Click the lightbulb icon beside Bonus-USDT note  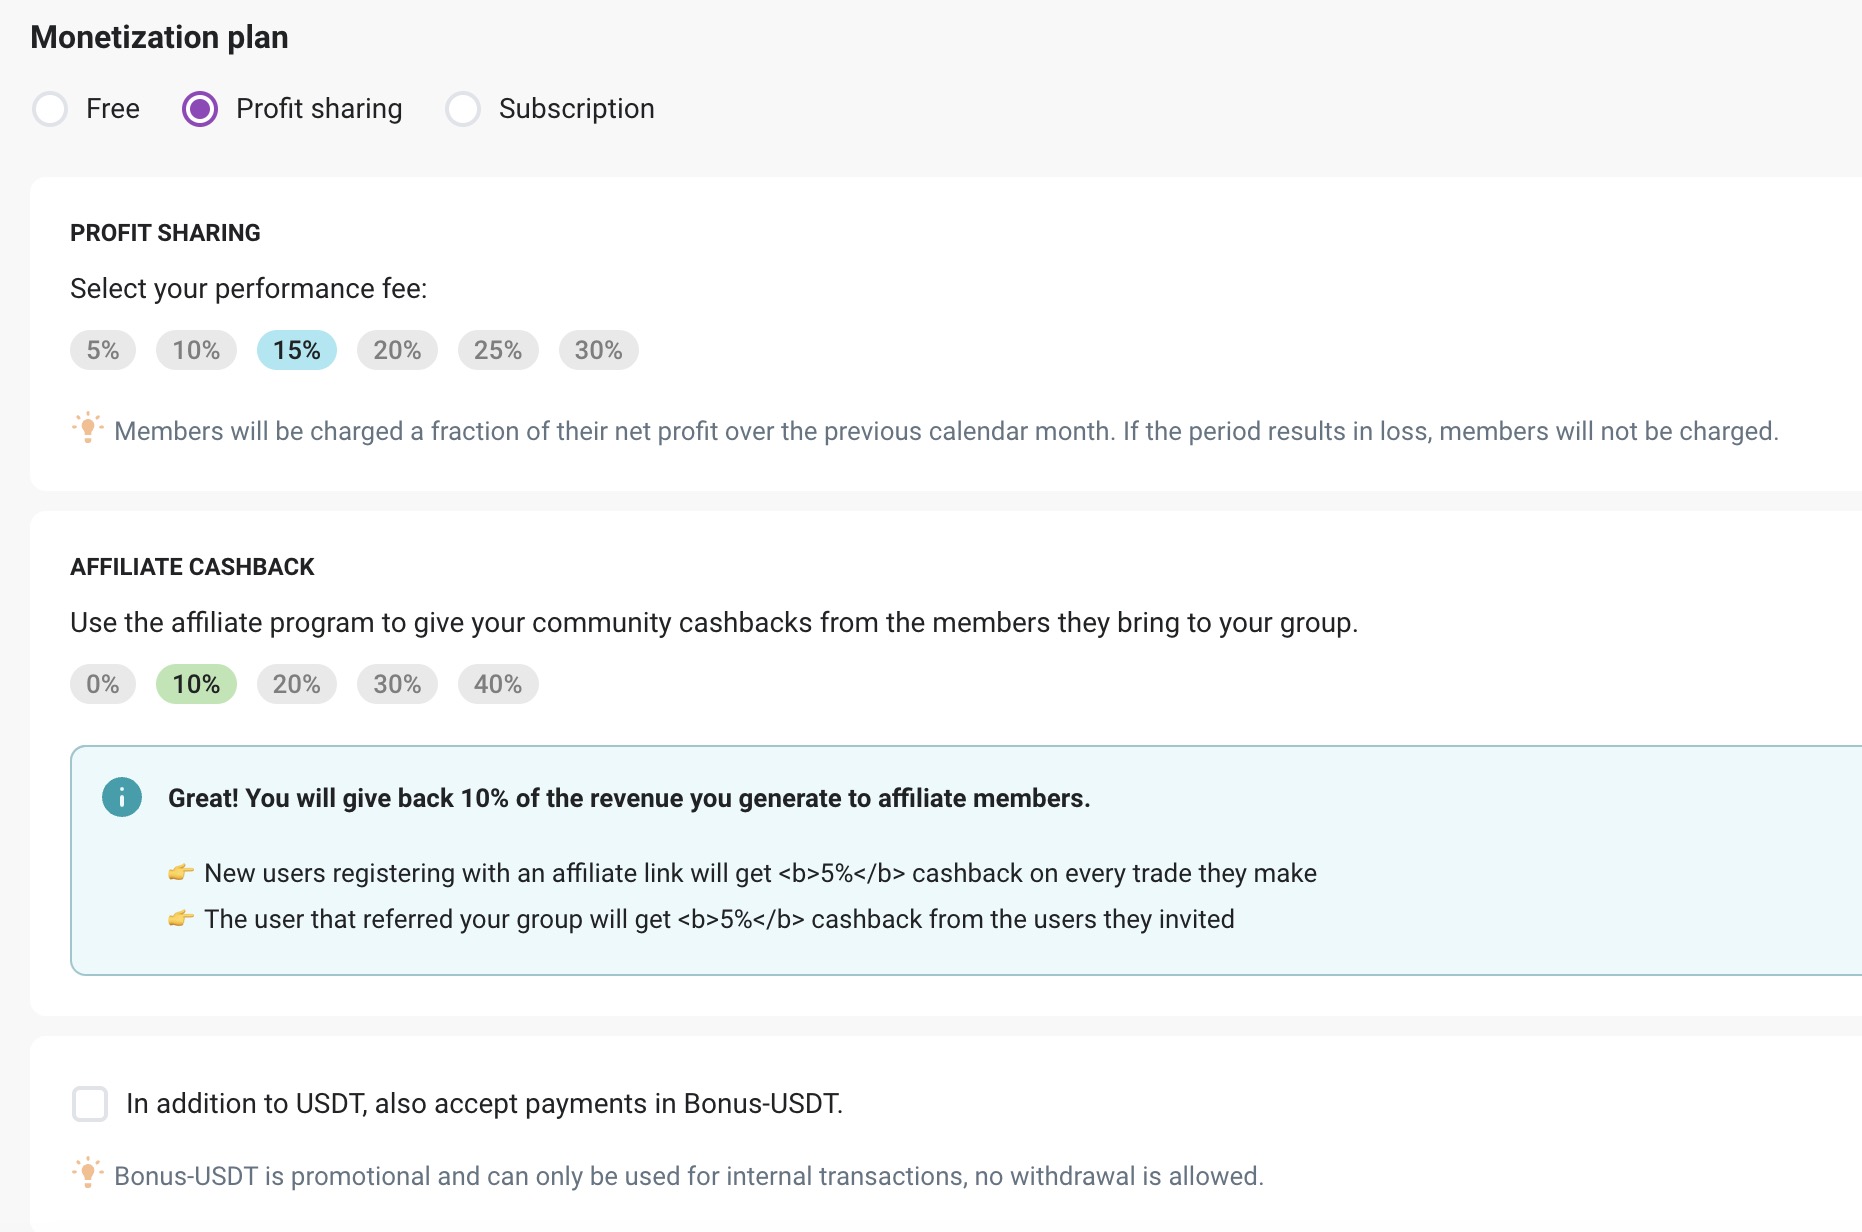click(x=88, y=1173)
